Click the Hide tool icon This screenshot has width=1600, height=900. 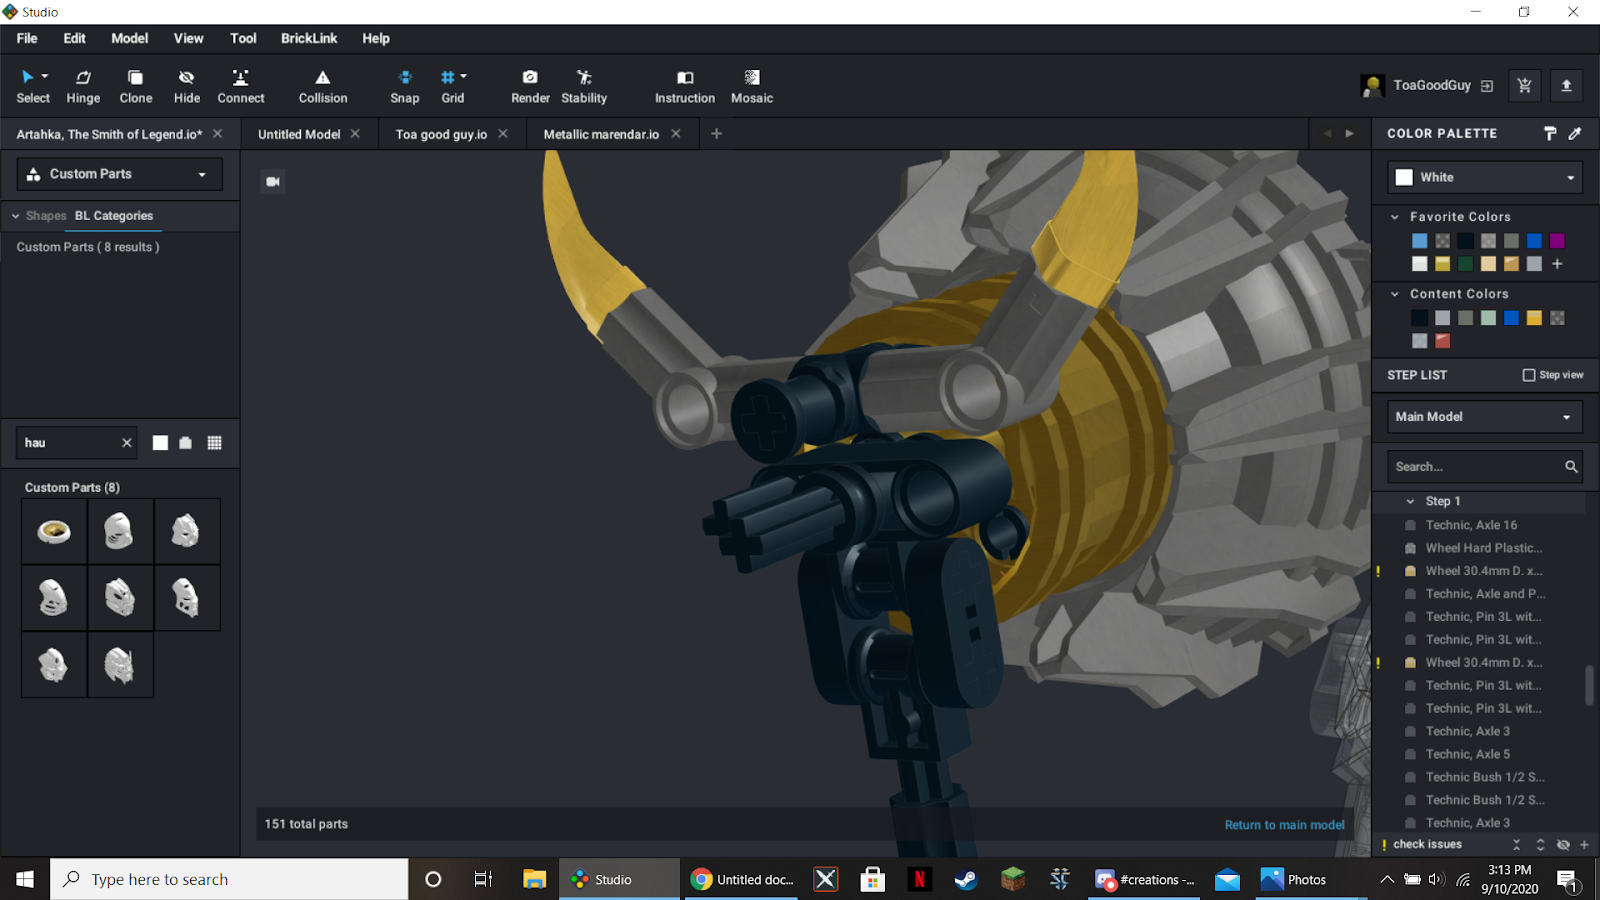pyautogui.click(x=186, y=77)
